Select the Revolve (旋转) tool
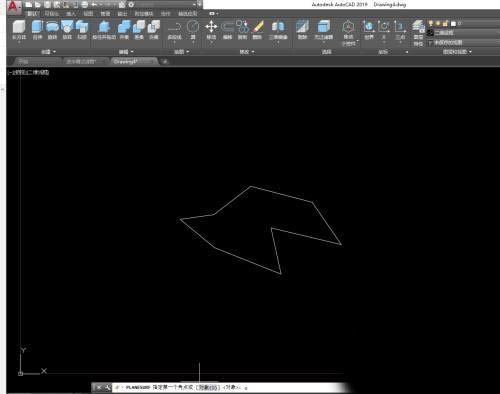Screen dimensions: 500x394 [x=52, y=30]
